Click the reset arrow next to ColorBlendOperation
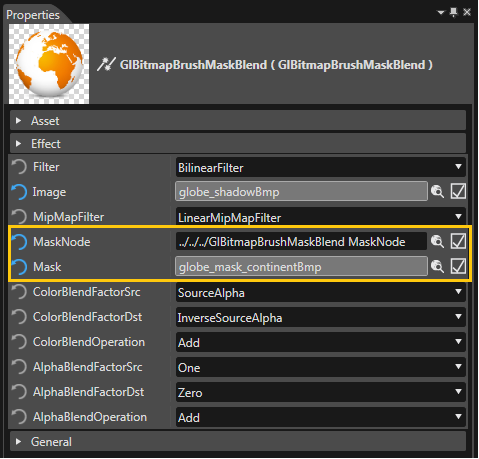This screenshot has width=479, height=459. pos(19,342)
